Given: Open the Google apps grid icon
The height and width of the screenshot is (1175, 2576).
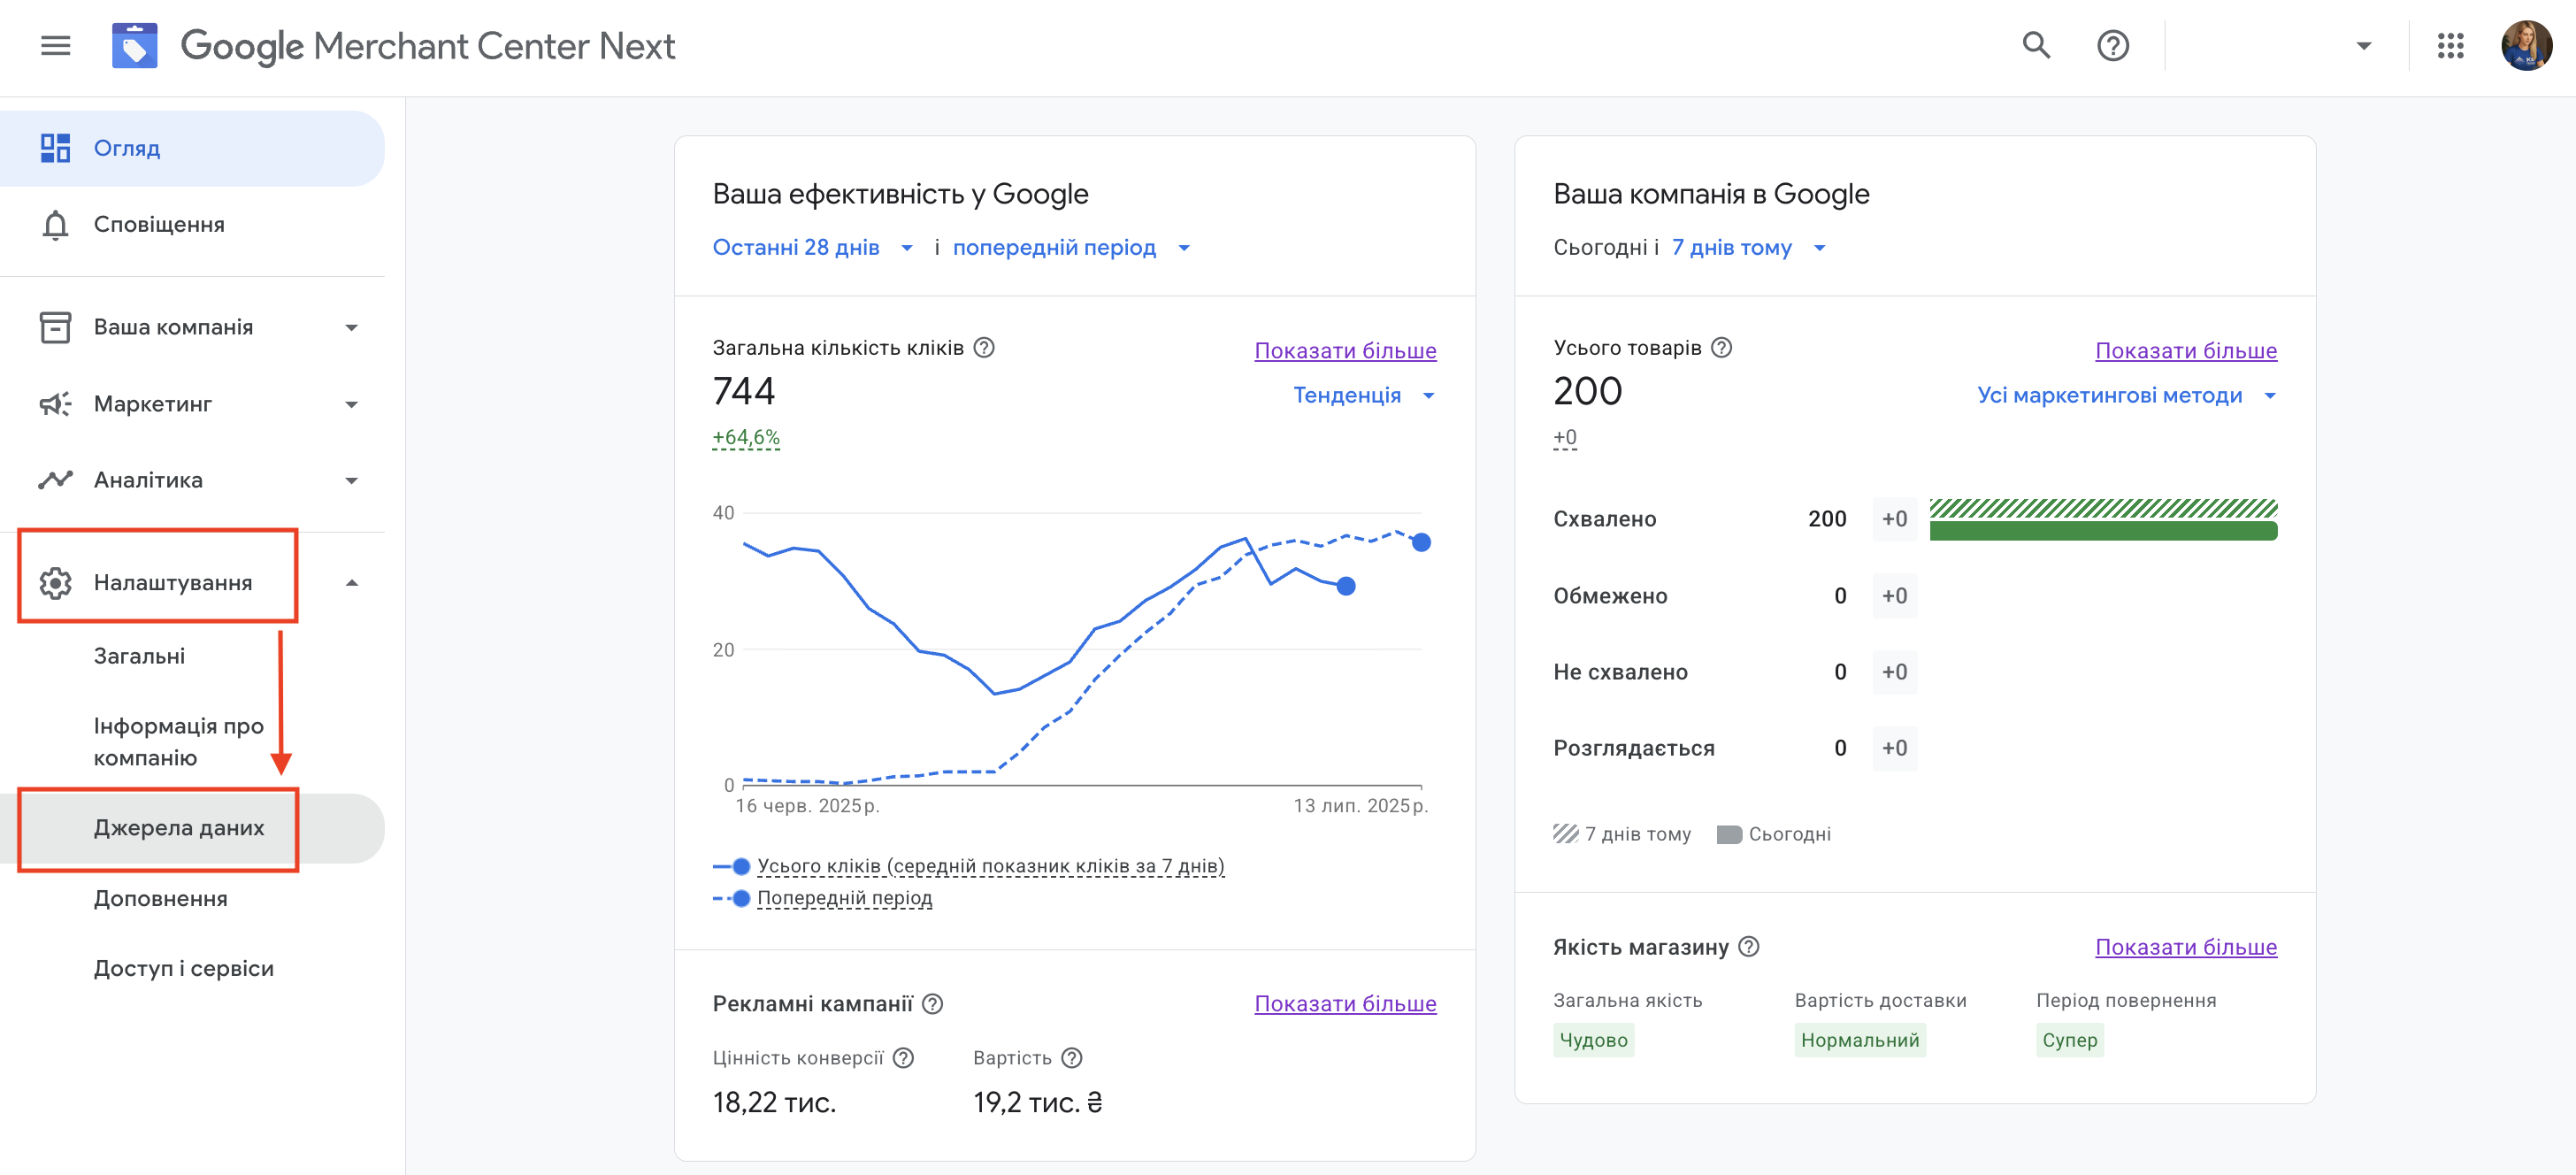Looking at the screenshot, I should (x=2450, y=46).
